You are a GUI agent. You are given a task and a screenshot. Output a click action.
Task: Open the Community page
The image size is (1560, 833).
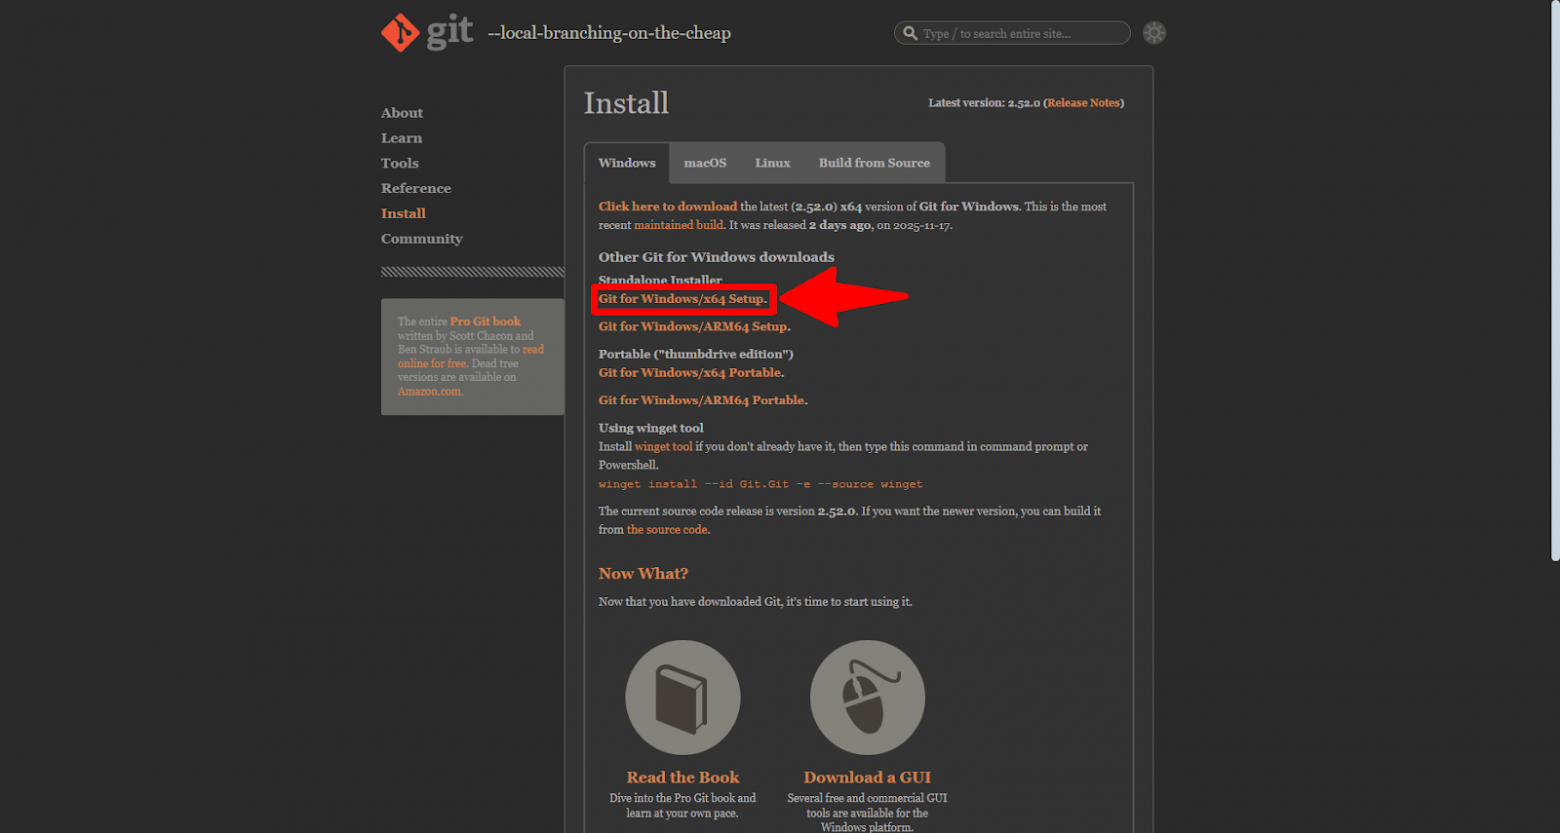[421, 238]
